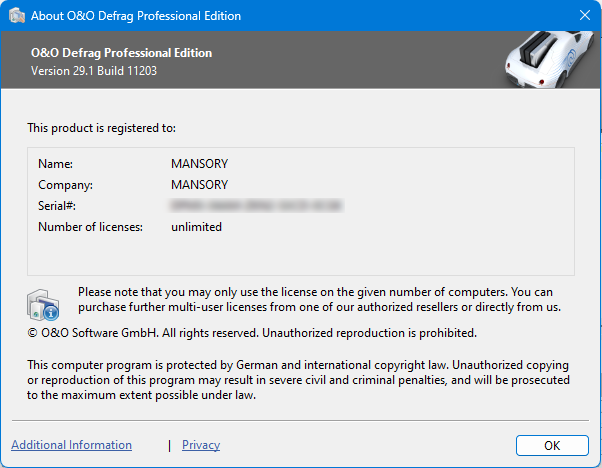This screenshot has width=602, height=468.
Task: Click the white race car logo
Action: pos(546,60)
